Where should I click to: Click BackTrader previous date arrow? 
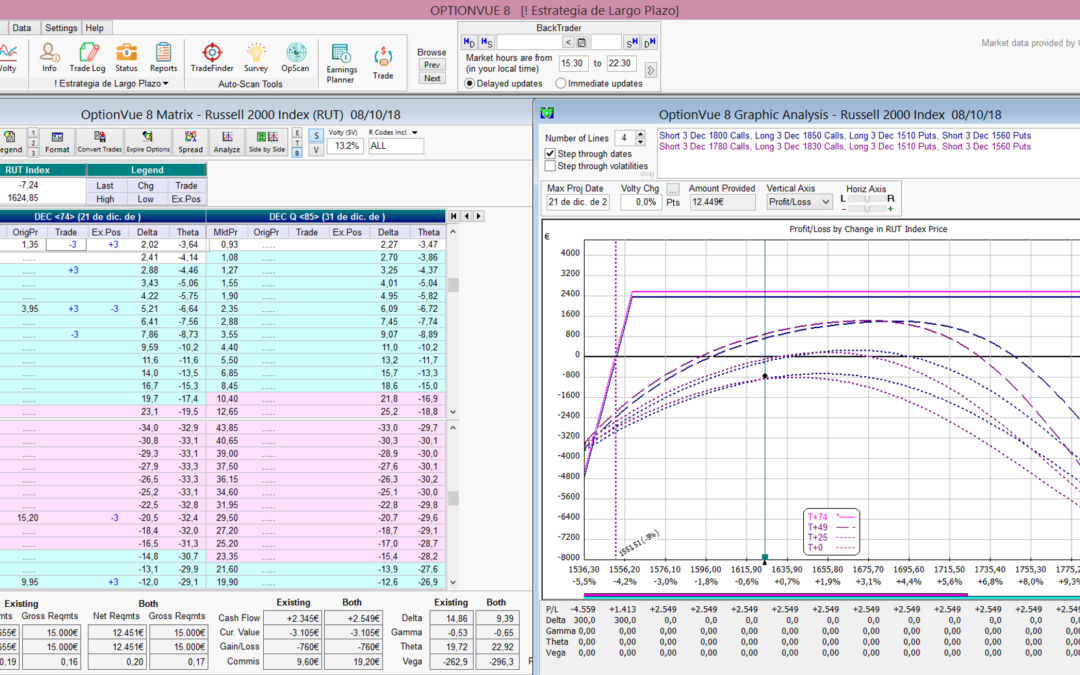tap(568, 43)
